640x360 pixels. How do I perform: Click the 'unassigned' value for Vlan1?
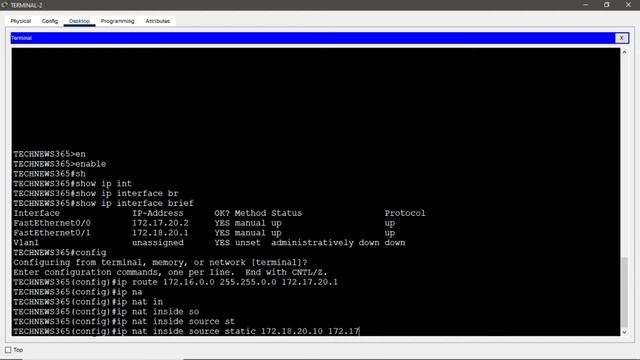158,242
